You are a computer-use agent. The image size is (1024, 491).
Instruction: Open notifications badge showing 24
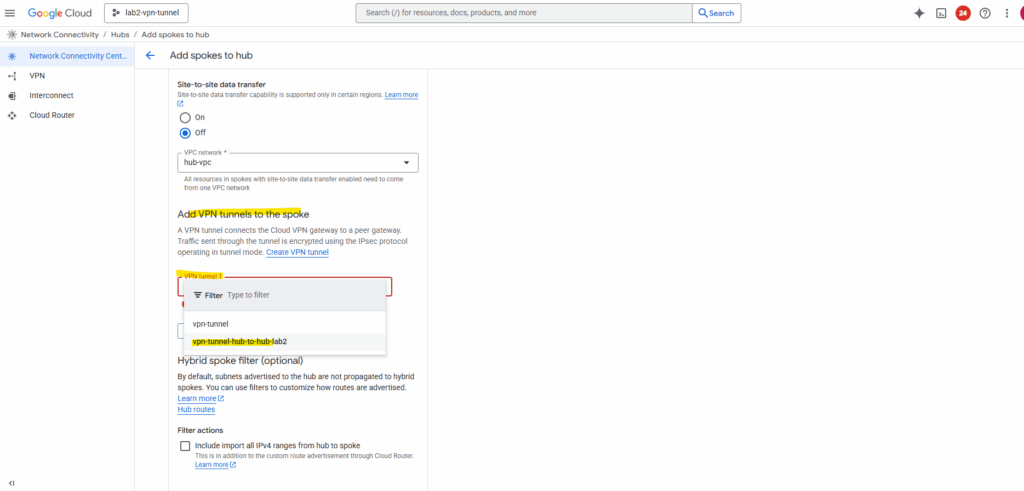tap(963, 13)
